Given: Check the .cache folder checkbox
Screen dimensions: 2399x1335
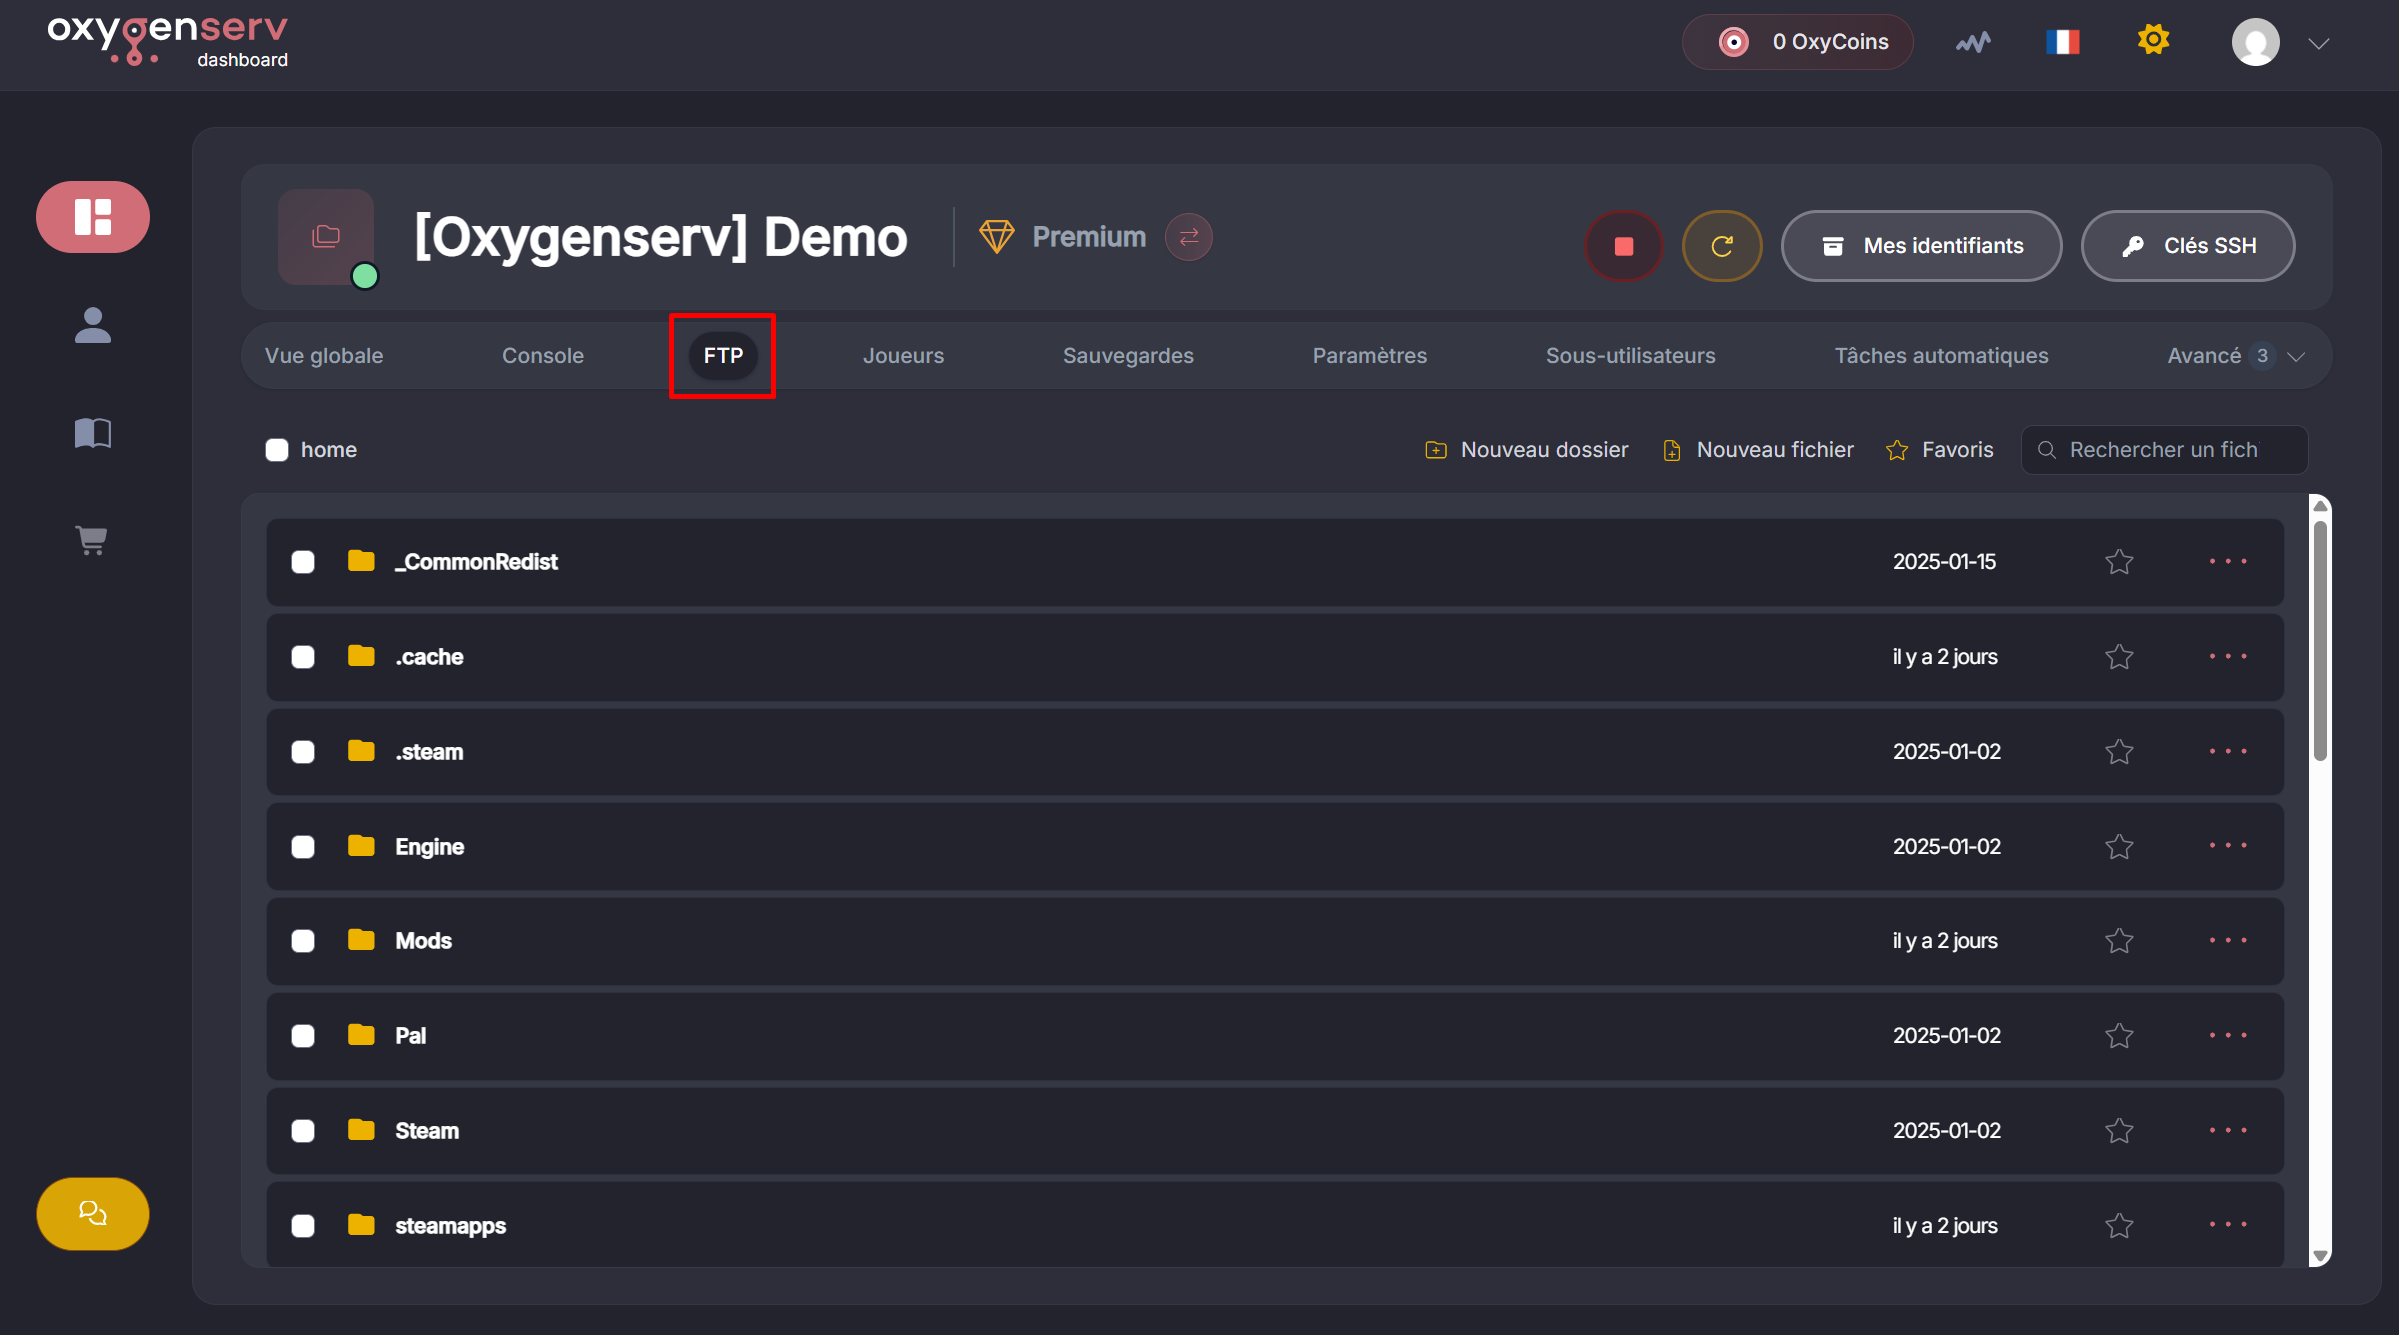Looking at the screenshot, I should (x=303, y=657).
